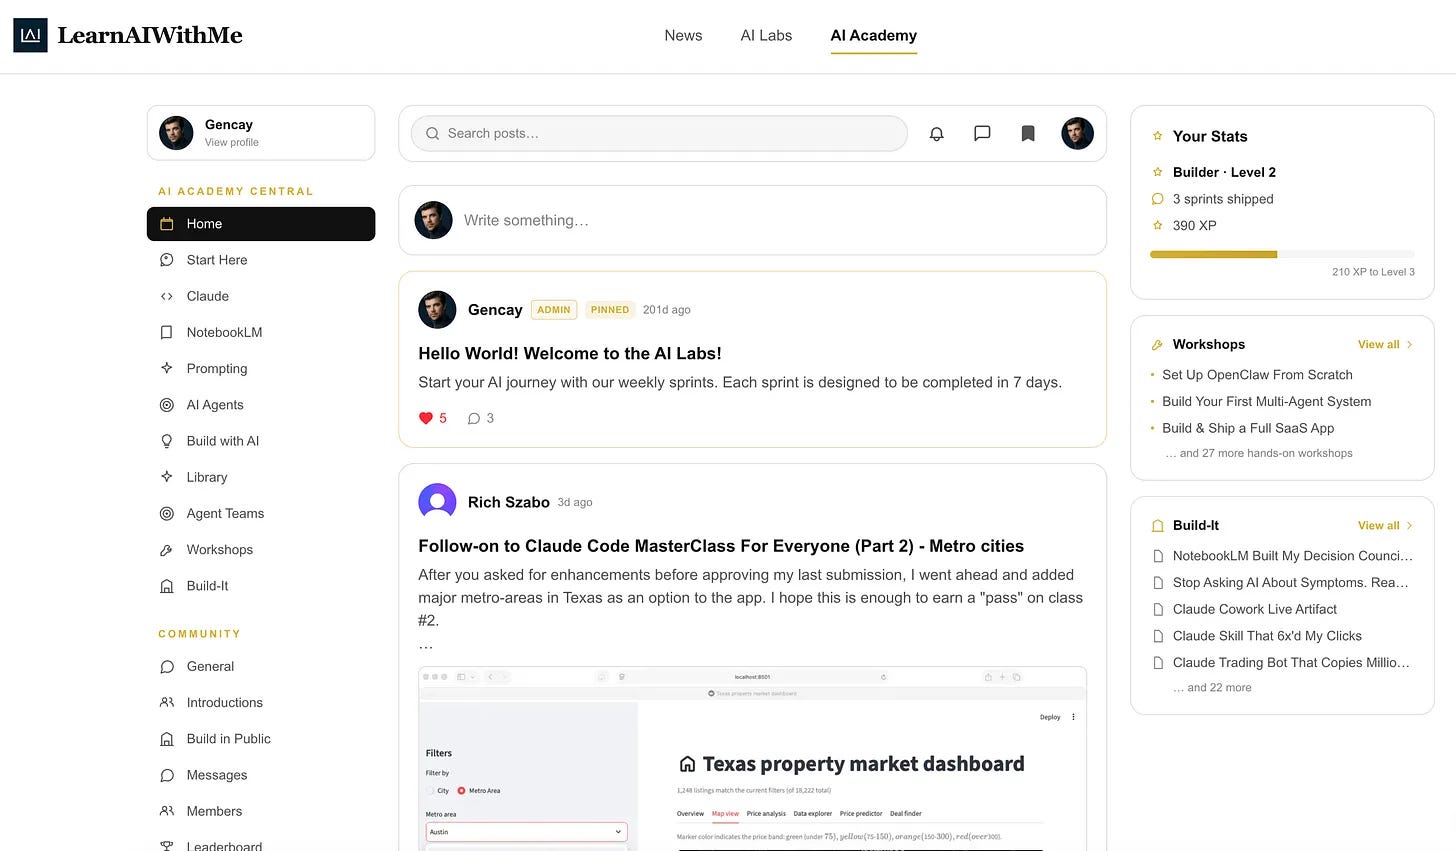
Task: Open saved bookmarks icon
Action: pyautogui.click(x=1028, y=133)
